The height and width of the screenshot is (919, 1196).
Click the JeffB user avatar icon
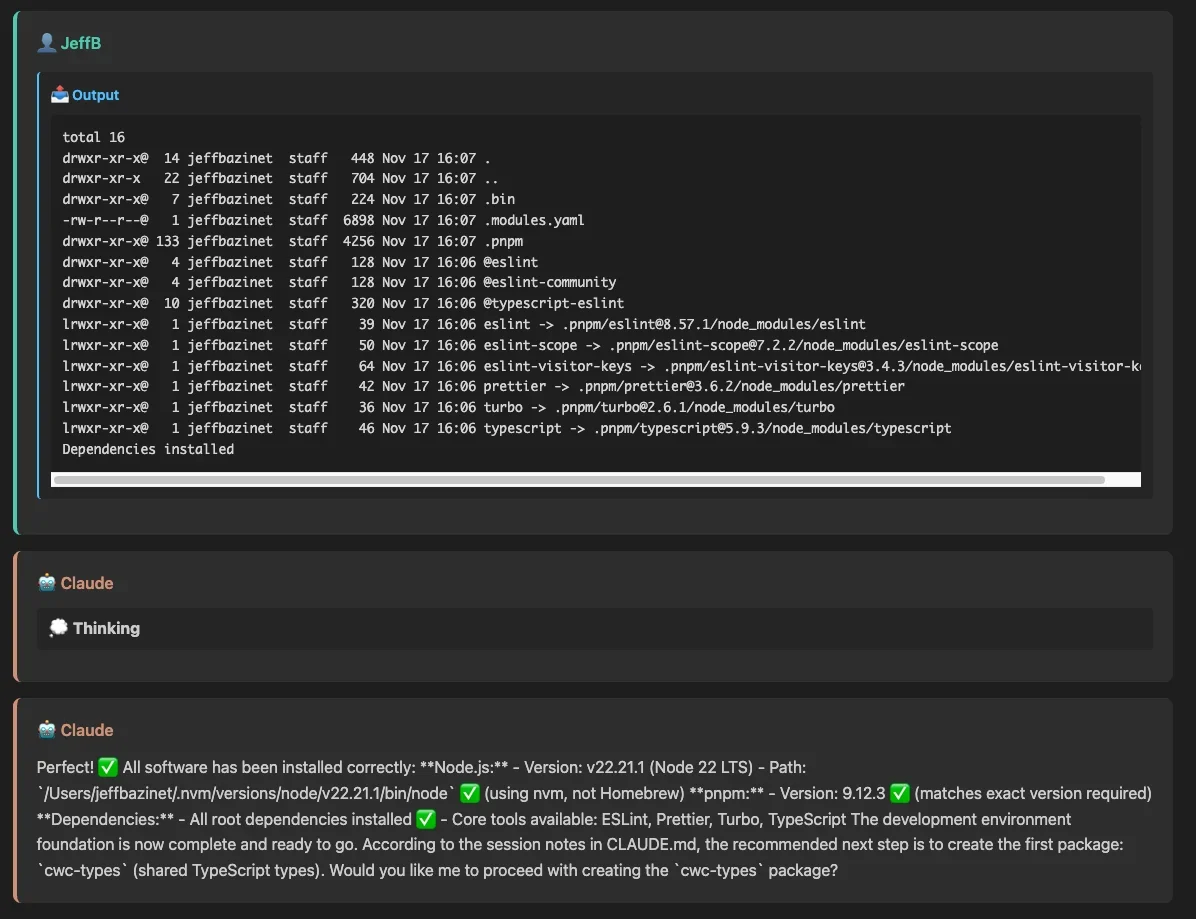pos(46,43)
